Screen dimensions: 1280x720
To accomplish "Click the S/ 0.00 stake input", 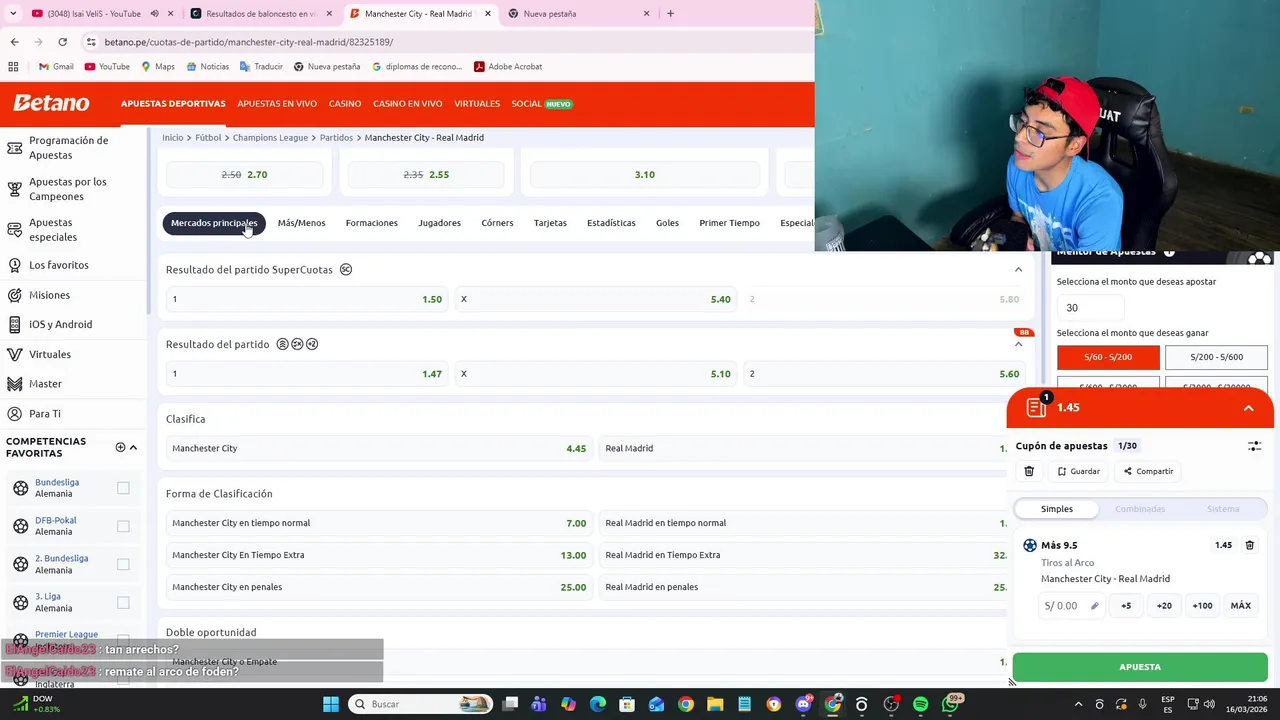I will pyautogui.click(x=1070, y=606).
